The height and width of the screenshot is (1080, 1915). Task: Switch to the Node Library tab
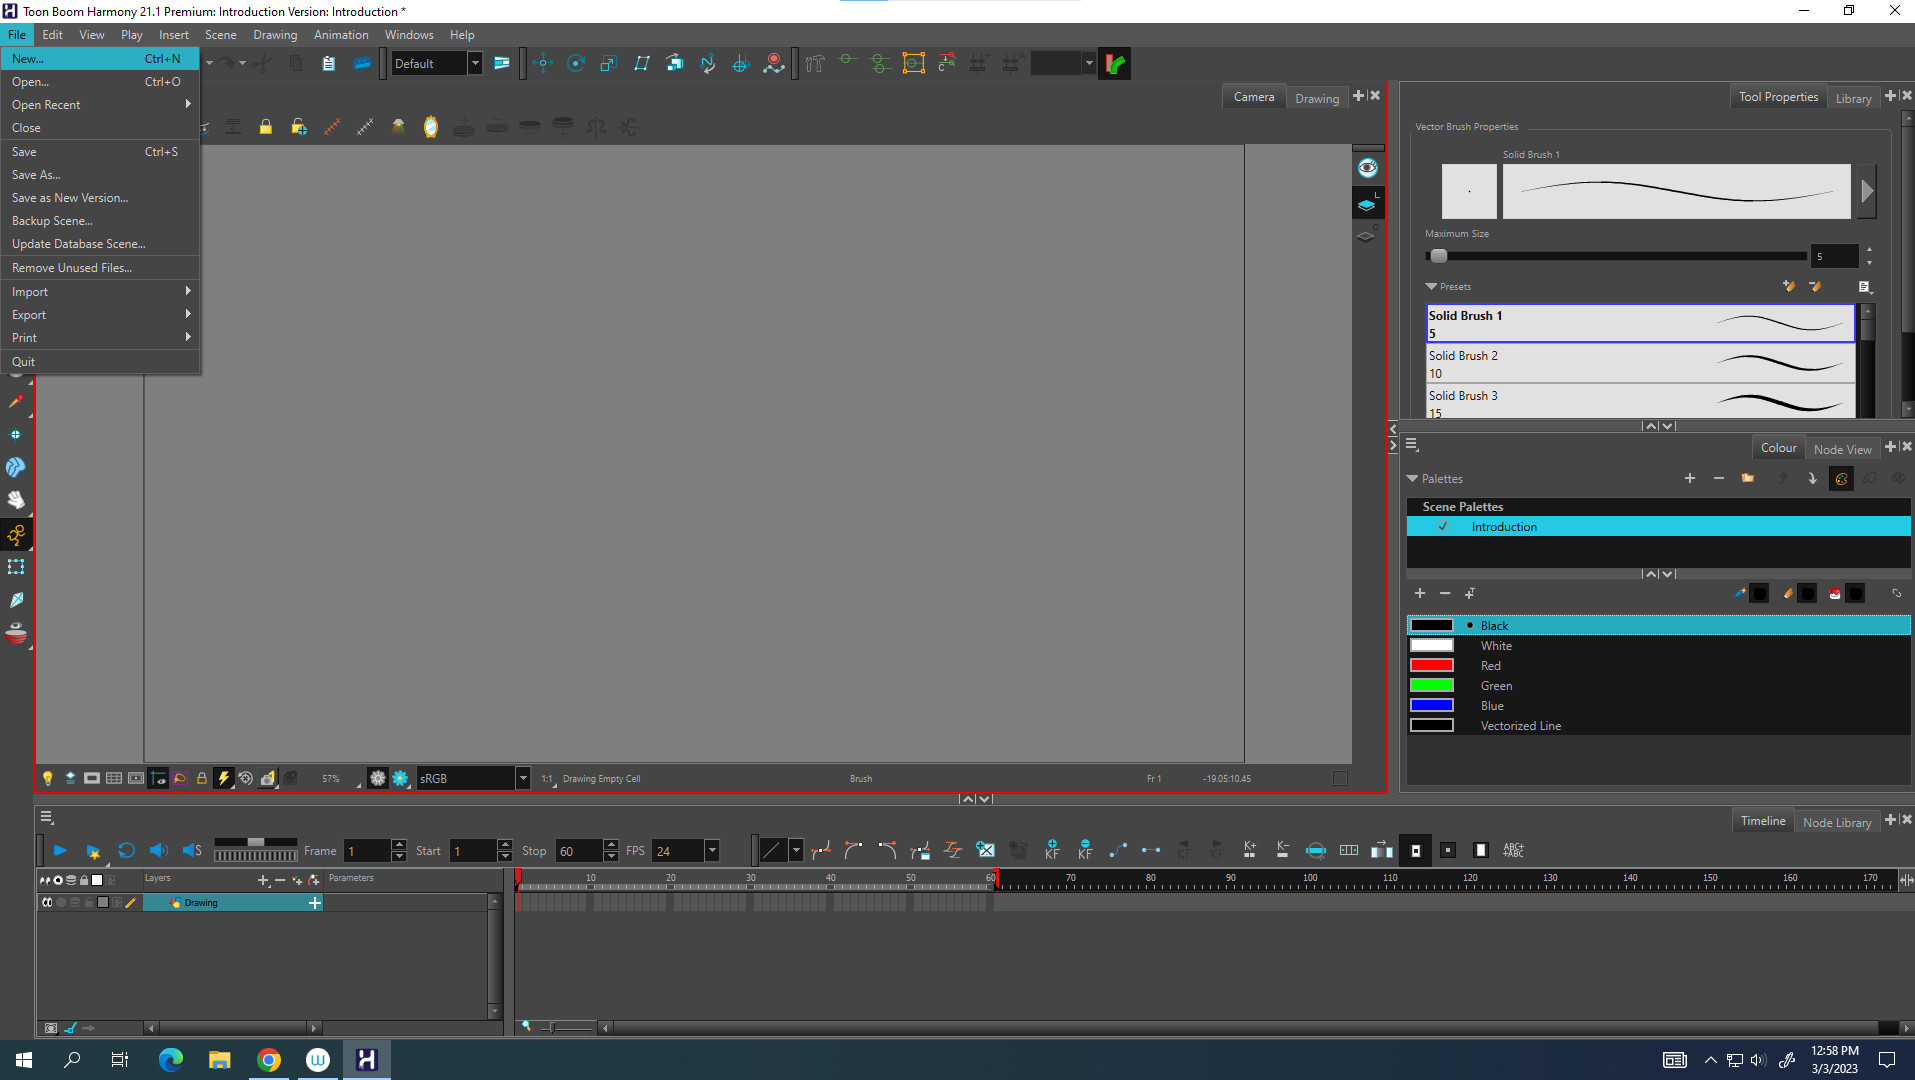click(1836, 822)
